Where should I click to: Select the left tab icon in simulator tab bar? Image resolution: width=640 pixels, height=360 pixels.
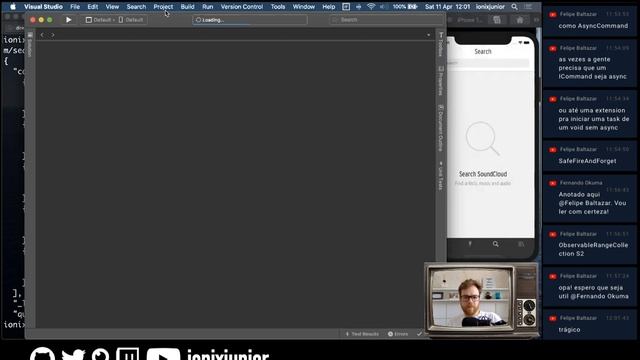click(470, 244)
